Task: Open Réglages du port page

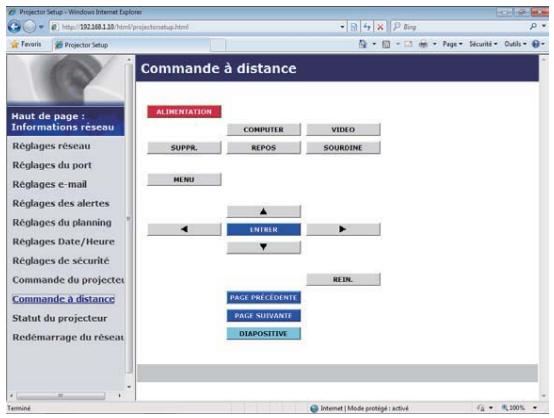Action: (52, 165)
